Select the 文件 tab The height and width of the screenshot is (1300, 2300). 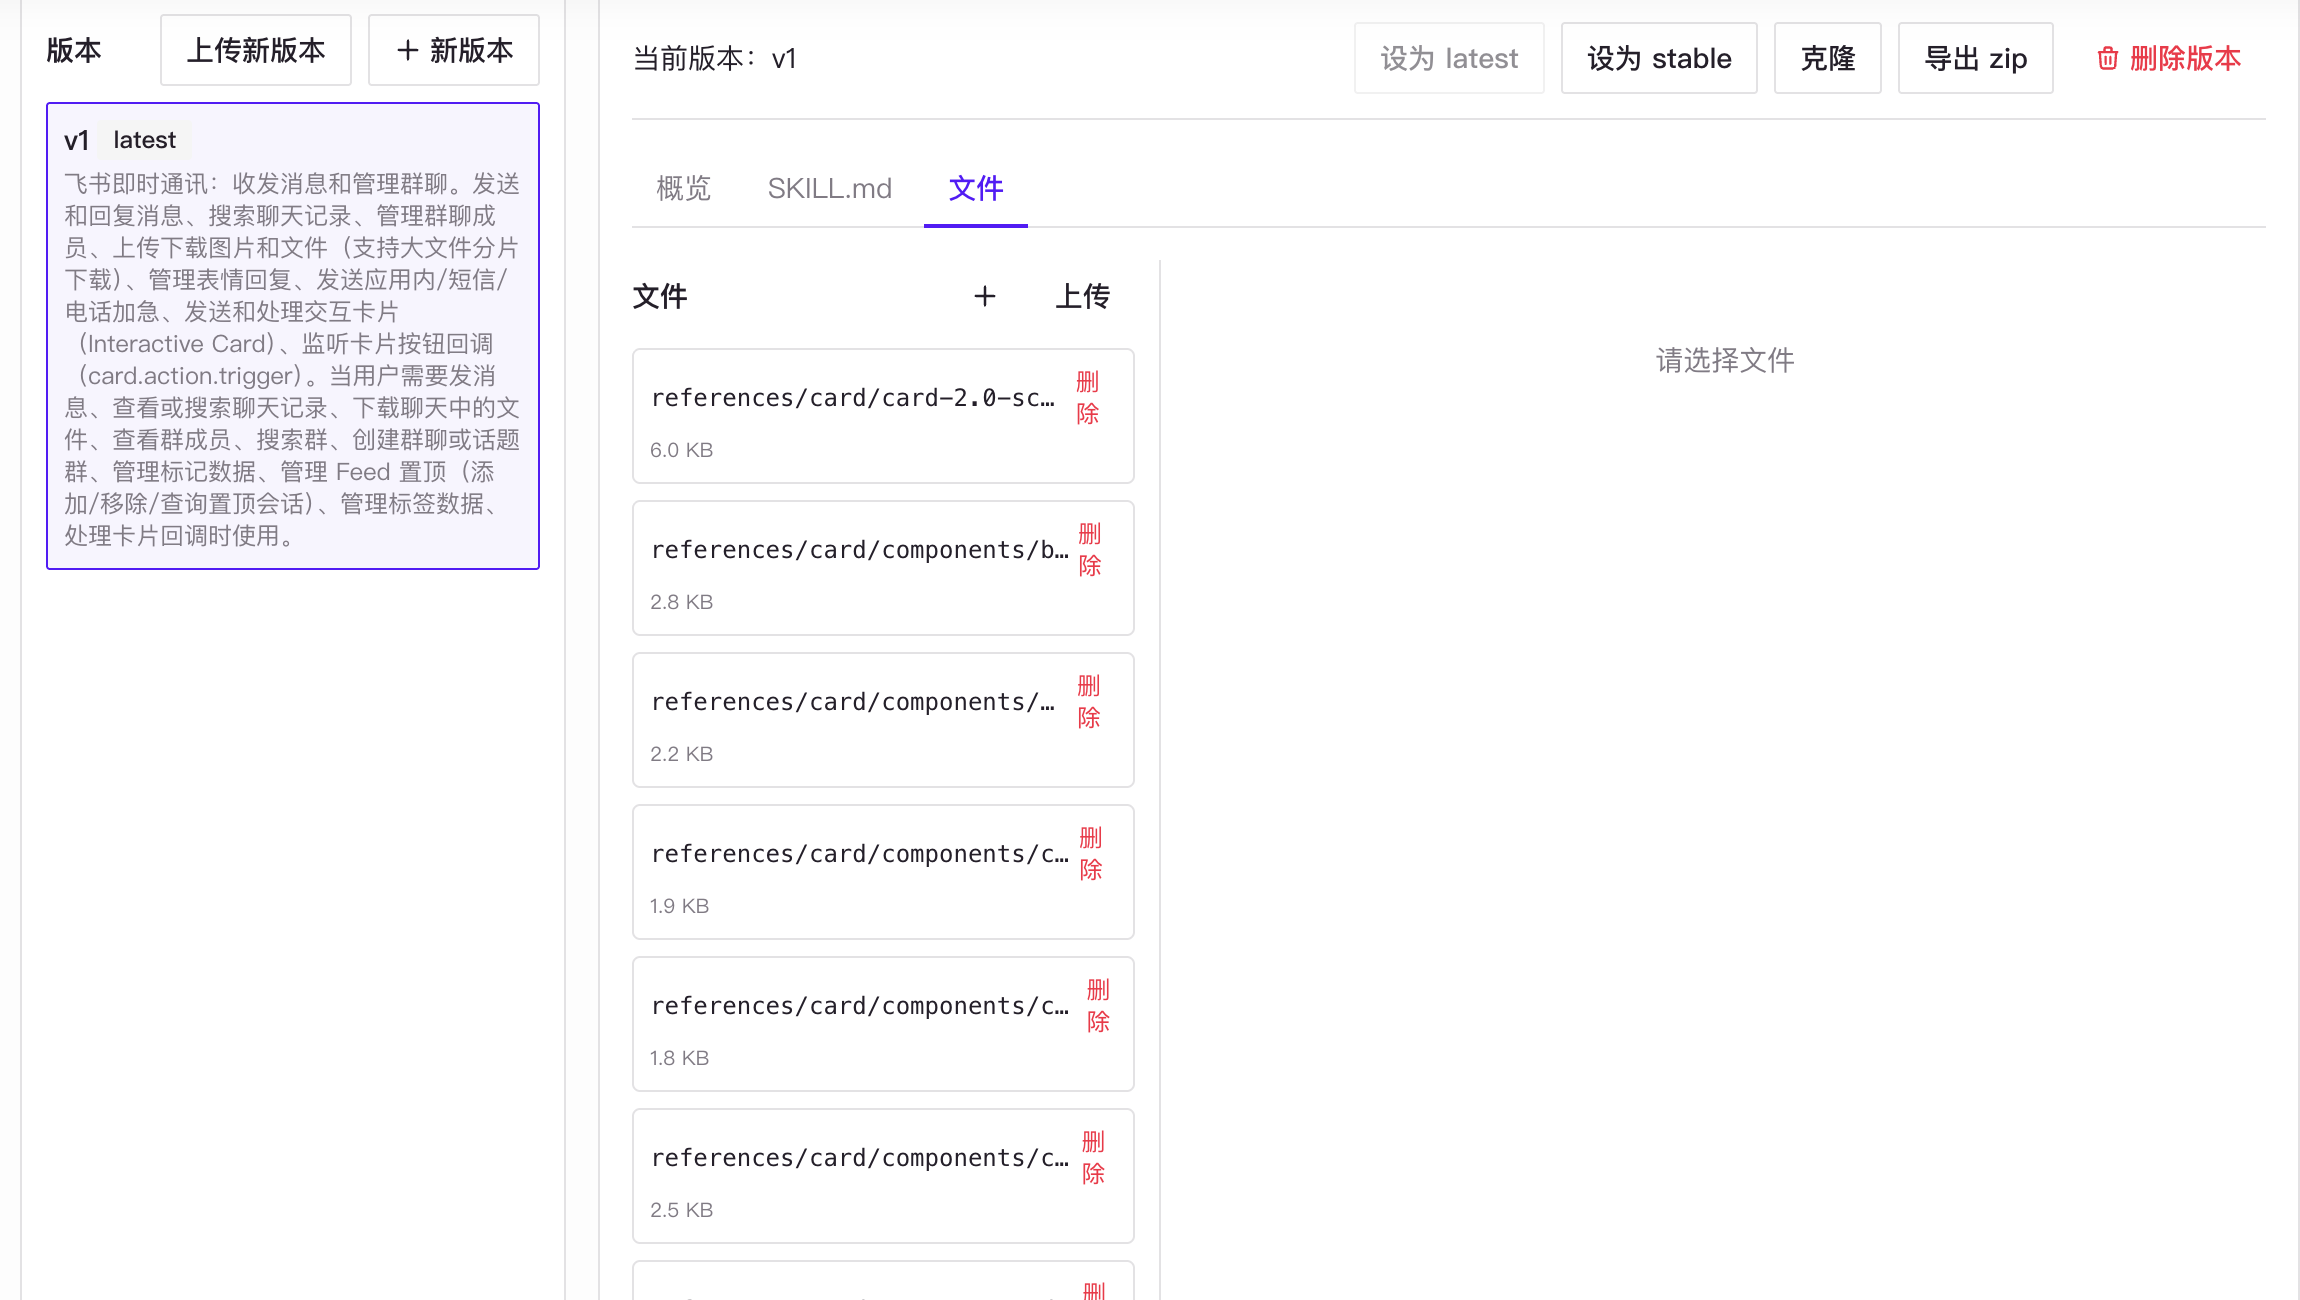976,188
